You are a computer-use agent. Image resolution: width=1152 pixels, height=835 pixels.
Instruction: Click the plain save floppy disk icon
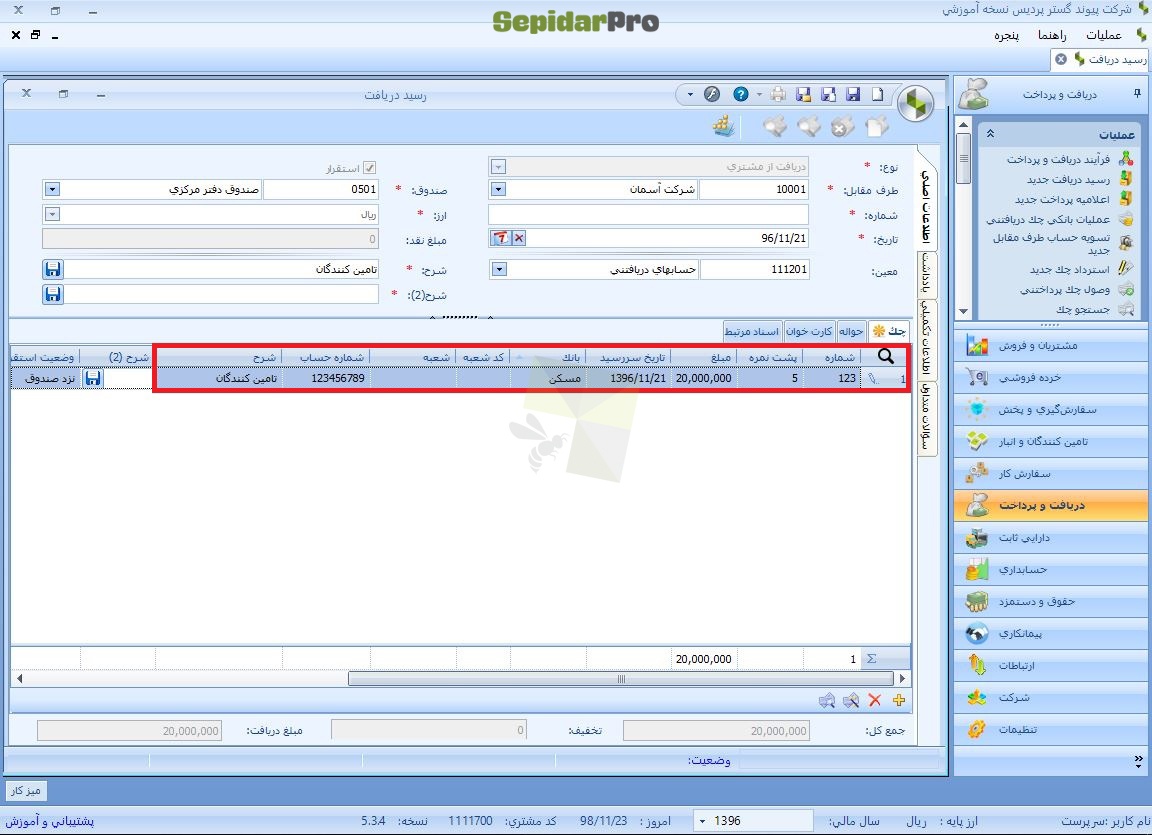853,94
